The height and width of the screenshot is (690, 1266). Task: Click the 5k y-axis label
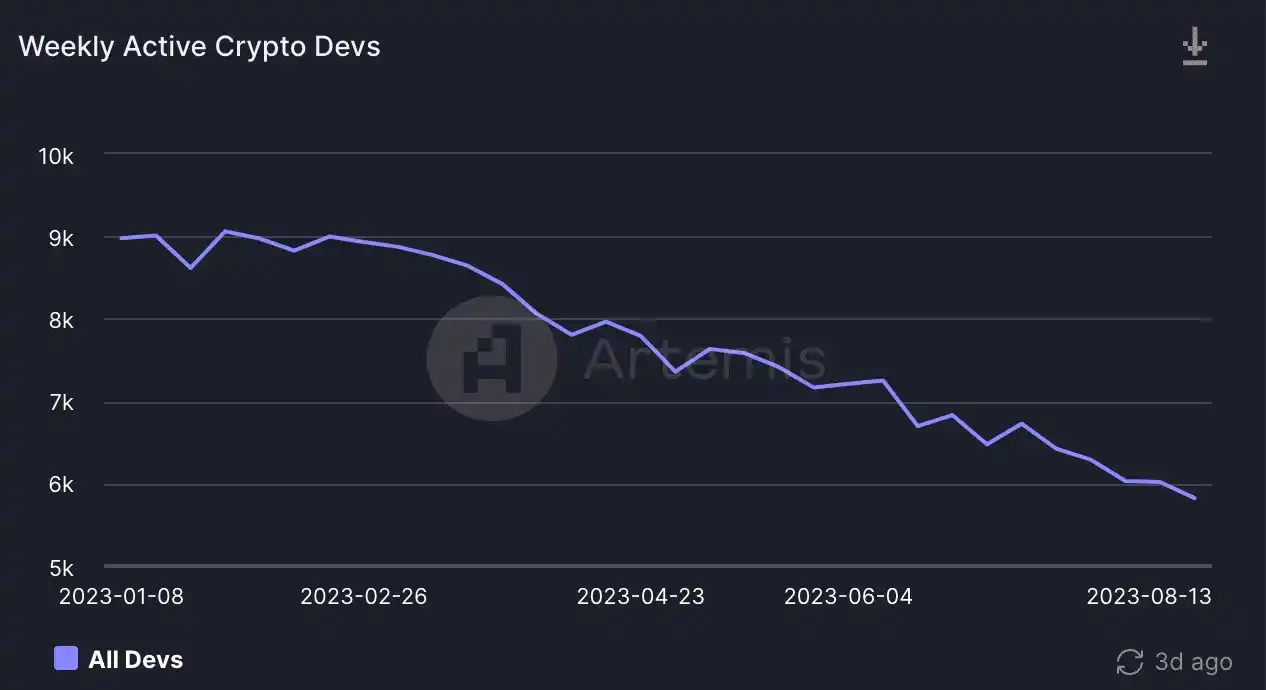click(60, 568)
